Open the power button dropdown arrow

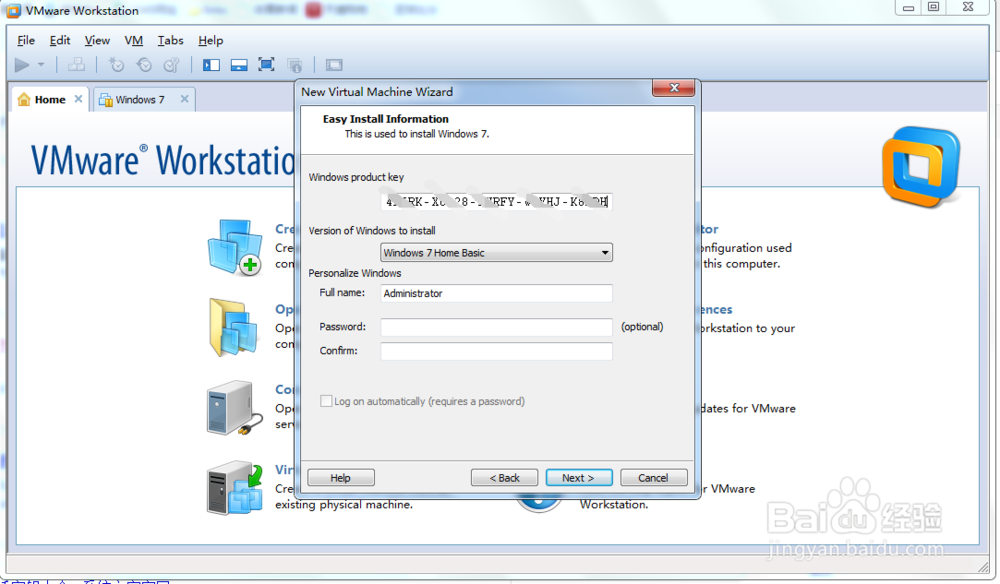pyautogui.click(x=40, y=64)
